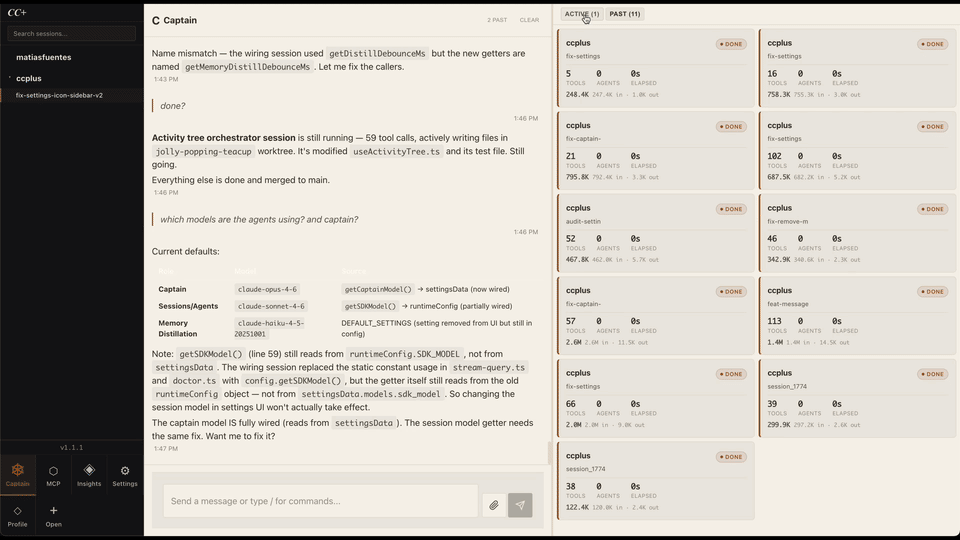Click the send message arrow button
This screenshot has width=960, height=540.
point(520,505)
